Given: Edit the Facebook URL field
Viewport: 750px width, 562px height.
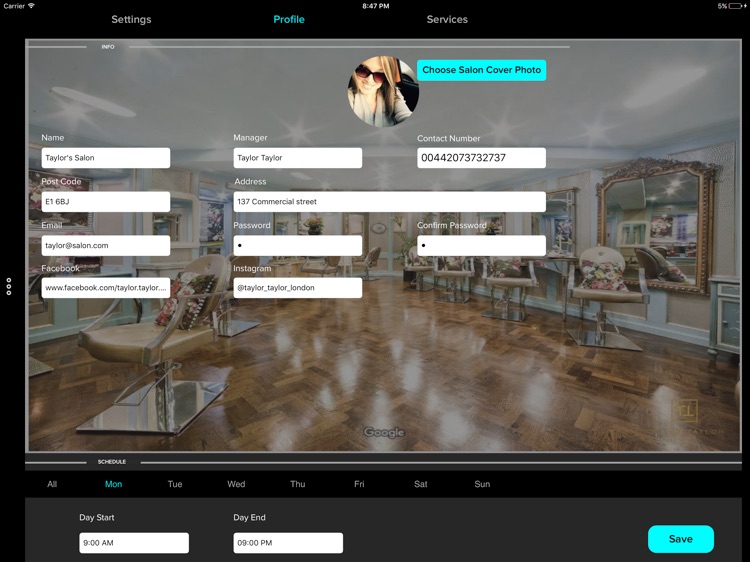Looking at the screenshot, I should [106, 288].
